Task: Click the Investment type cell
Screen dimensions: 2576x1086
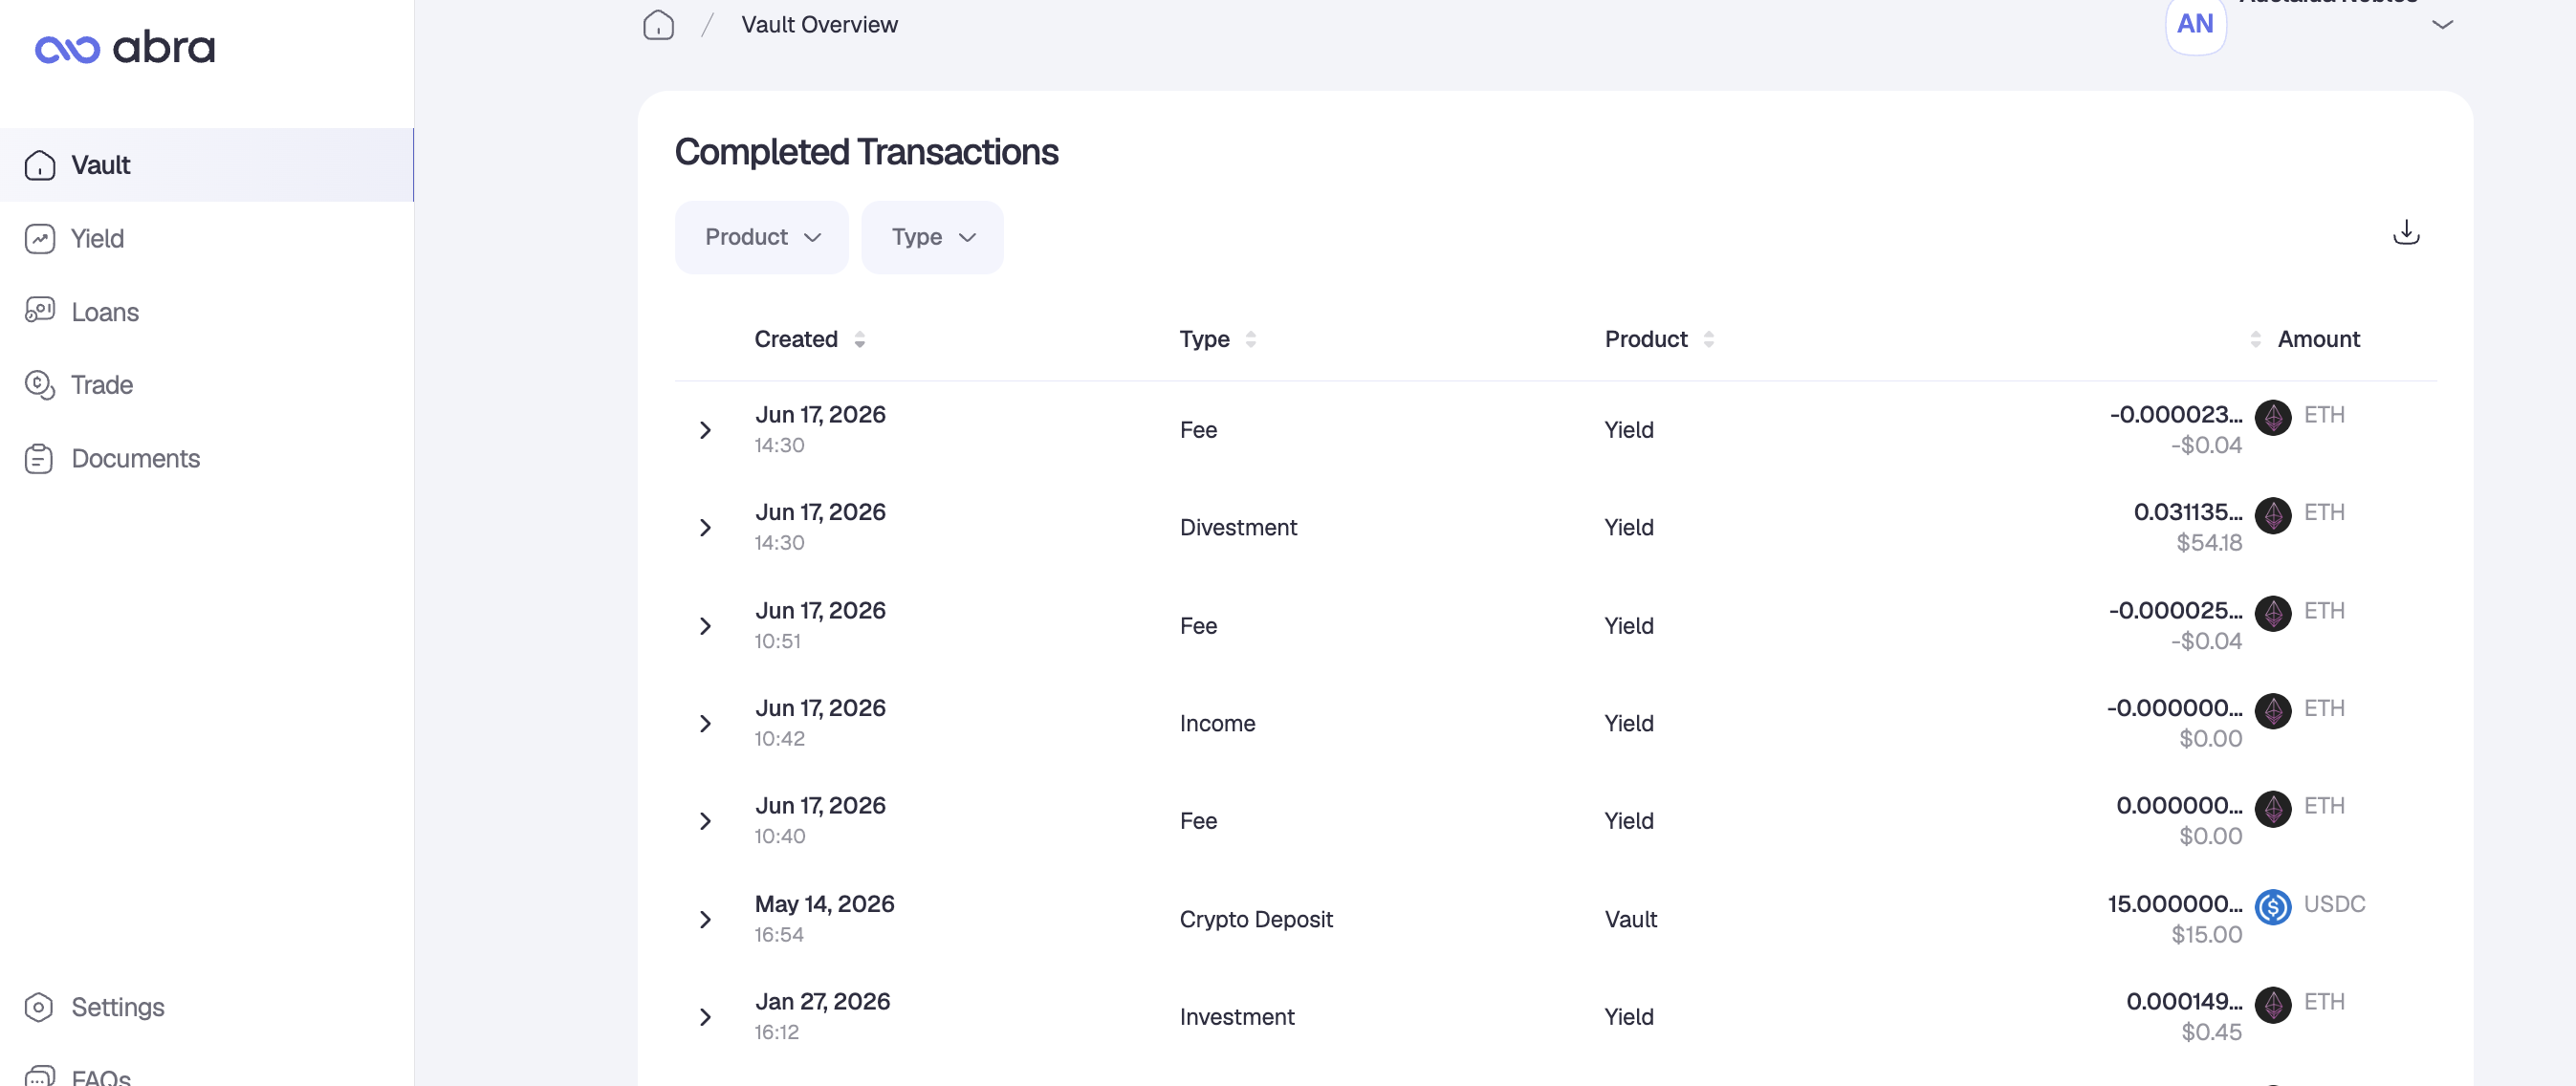Action: [1237, 1017]
